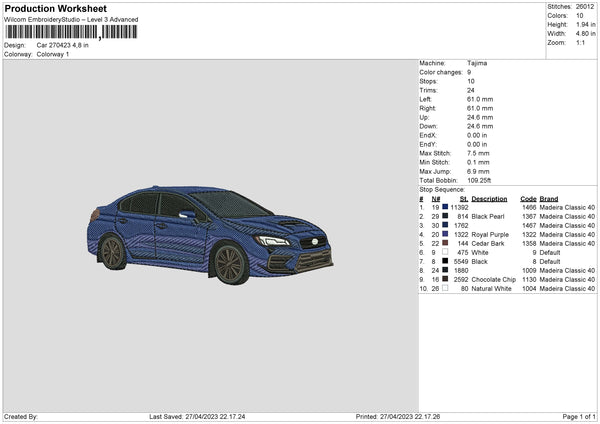Click the Page 1 of 1 footer text

pos(575,416)
